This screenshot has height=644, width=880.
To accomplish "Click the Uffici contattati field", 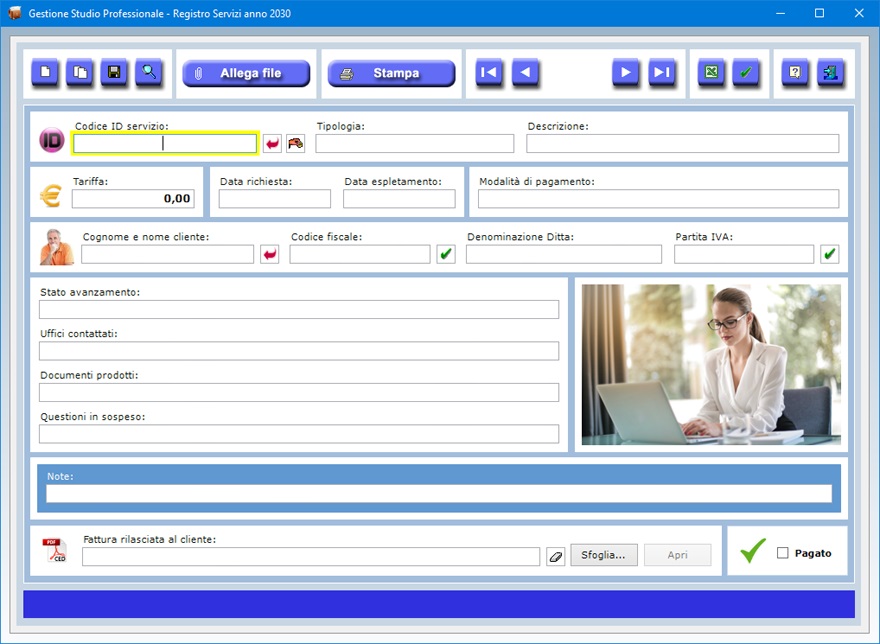I will point(299,351).
